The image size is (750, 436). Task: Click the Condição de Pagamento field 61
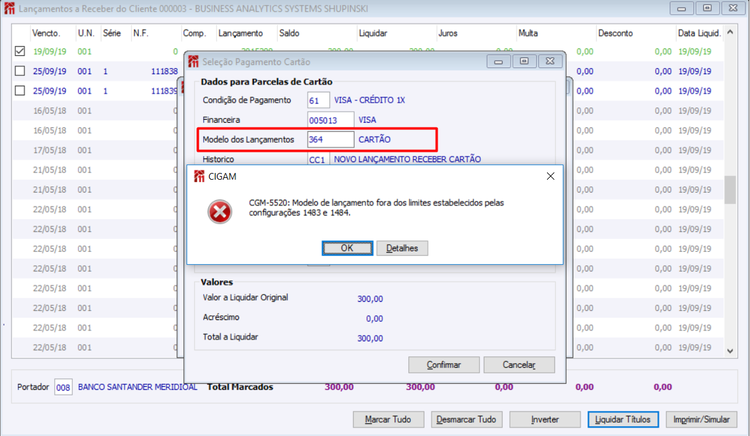(318, 100)
